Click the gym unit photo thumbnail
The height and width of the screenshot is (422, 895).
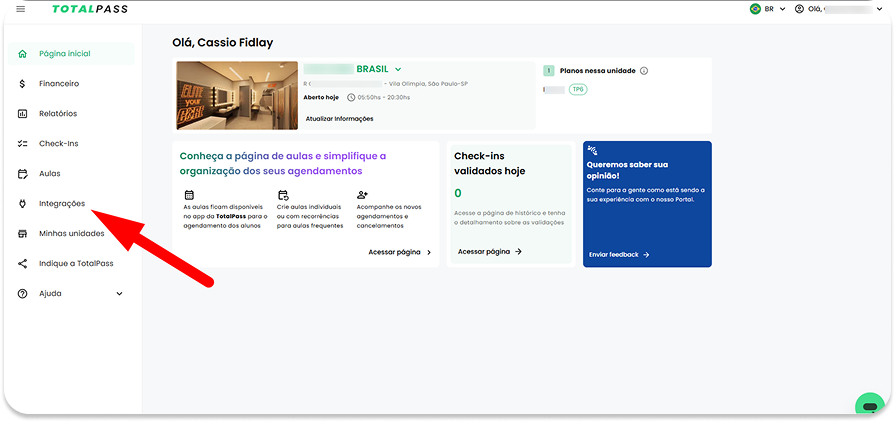237,96
